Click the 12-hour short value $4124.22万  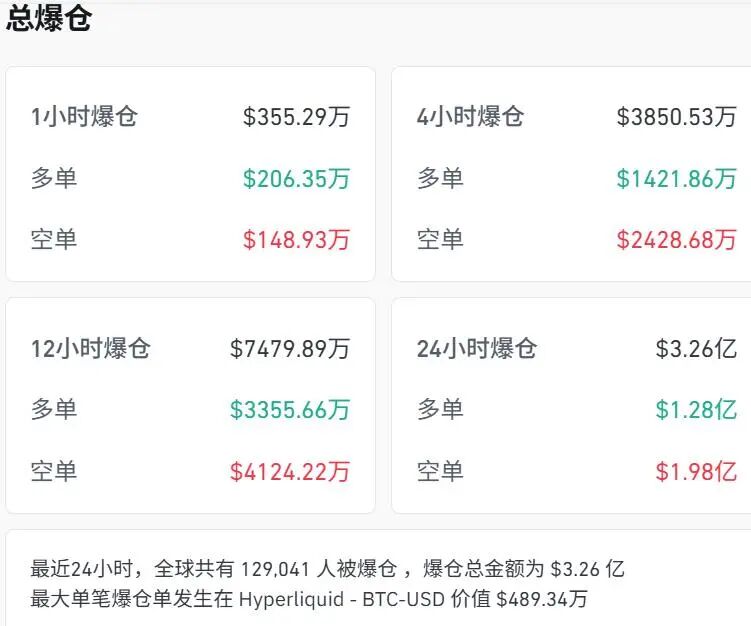coord(290,471)
